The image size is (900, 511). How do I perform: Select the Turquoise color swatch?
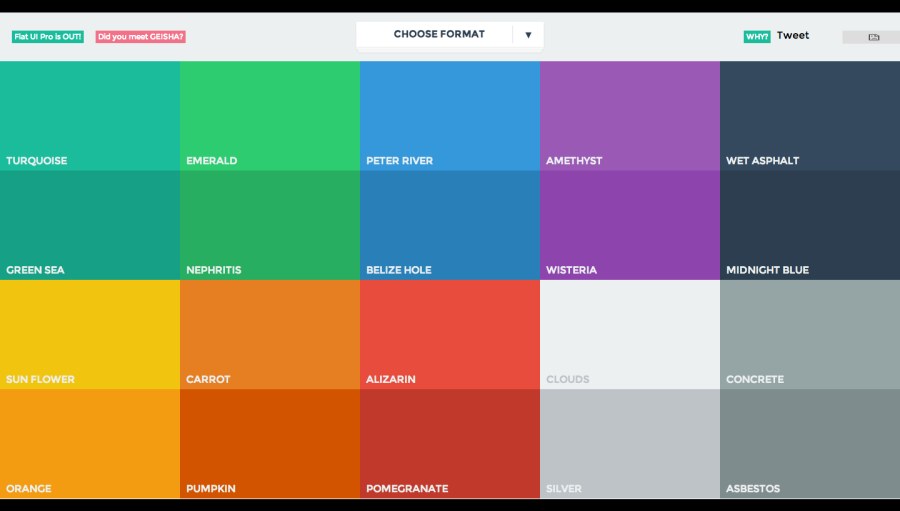coord(90,116)
